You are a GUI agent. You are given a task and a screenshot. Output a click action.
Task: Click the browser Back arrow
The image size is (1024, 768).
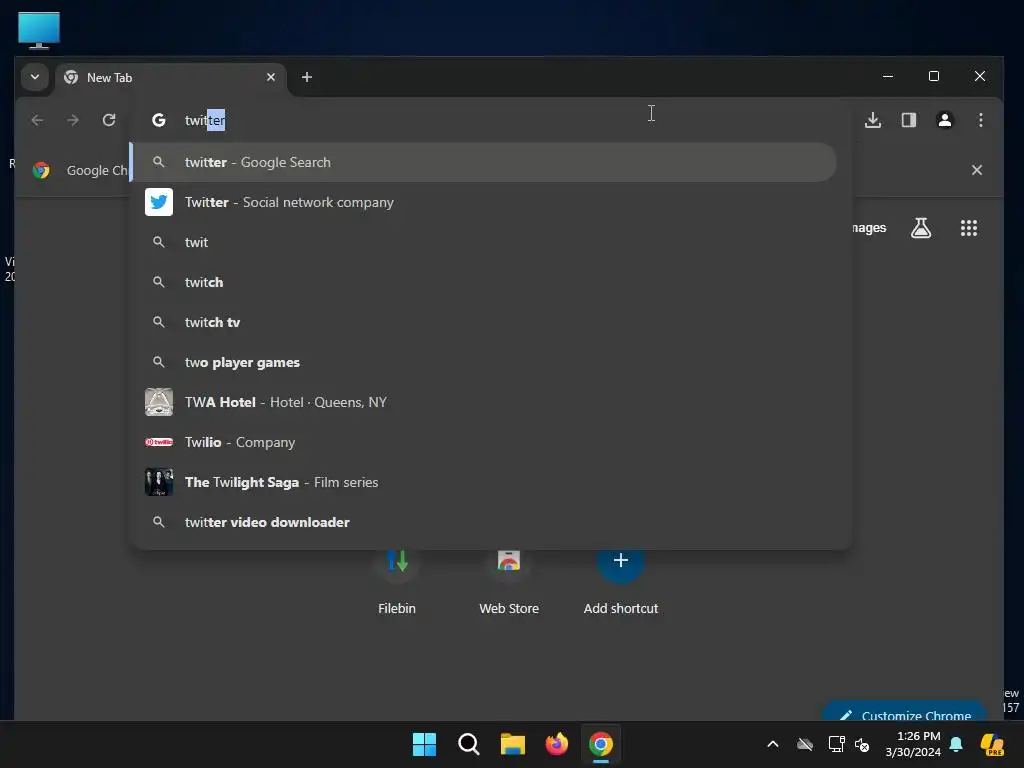(37, 120)
